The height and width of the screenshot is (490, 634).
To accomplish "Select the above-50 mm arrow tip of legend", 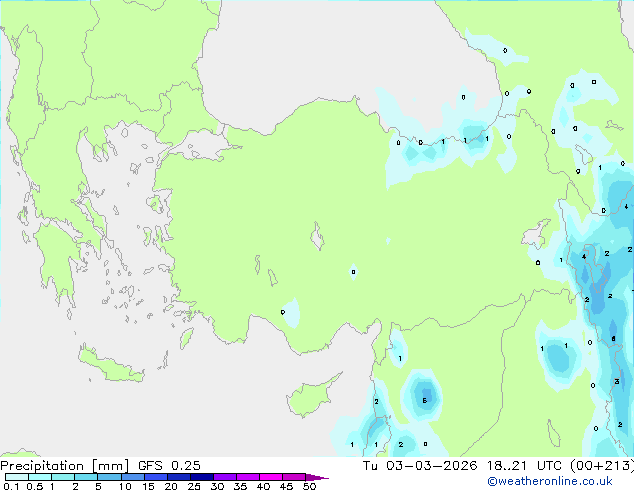I will point(317,477).
